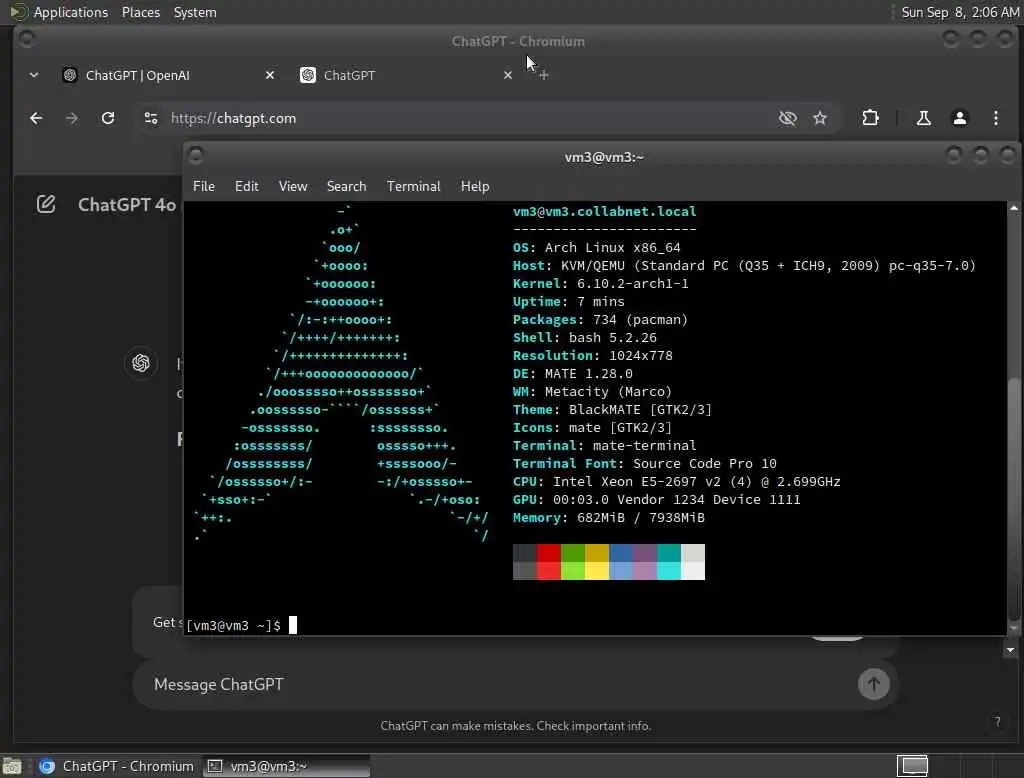Open the terminal Edit menu
The height and width of the screenshot is (778, 1024).
tap(246, 186)
